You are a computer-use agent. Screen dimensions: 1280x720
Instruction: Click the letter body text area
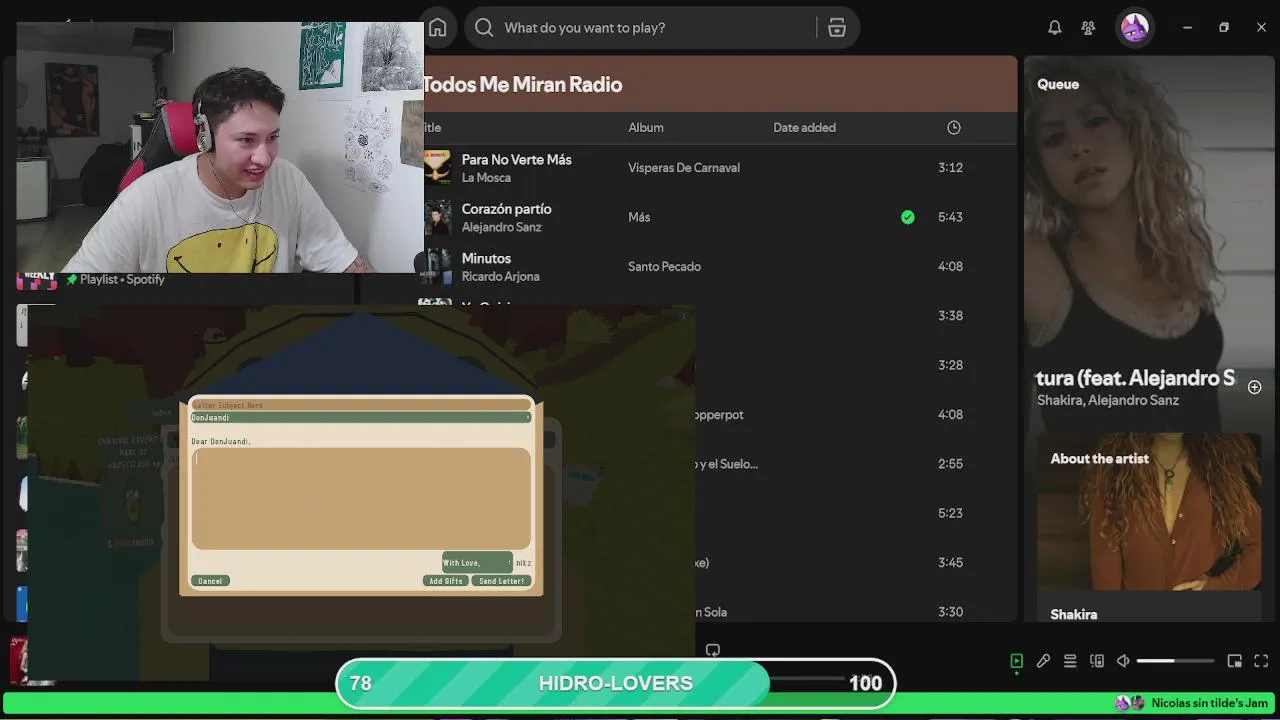pos(360,498)
